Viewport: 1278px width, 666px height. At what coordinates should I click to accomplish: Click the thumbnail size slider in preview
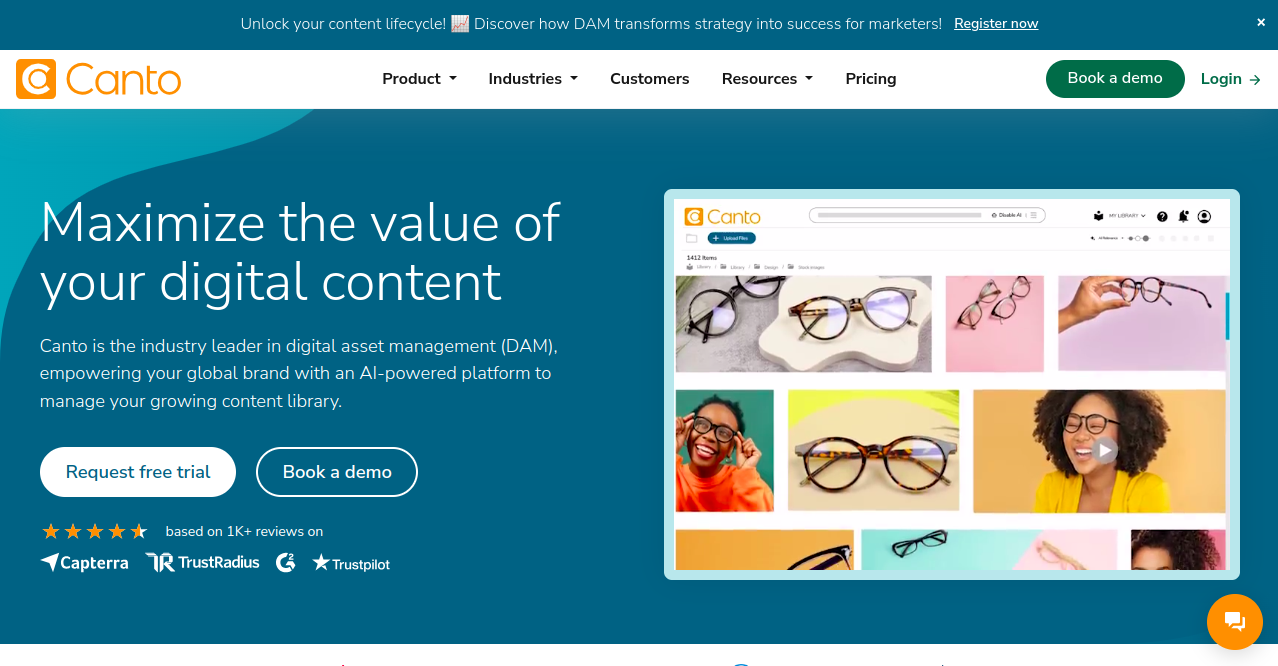click(x=1138, y=238)
